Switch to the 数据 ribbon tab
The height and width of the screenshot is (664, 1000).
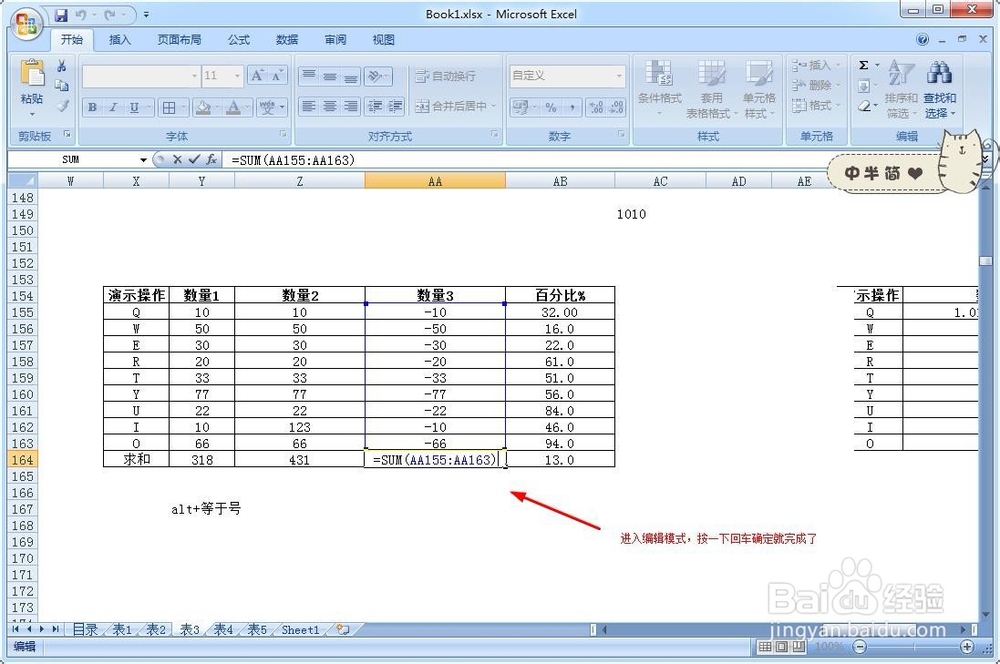tap(286, 40)
